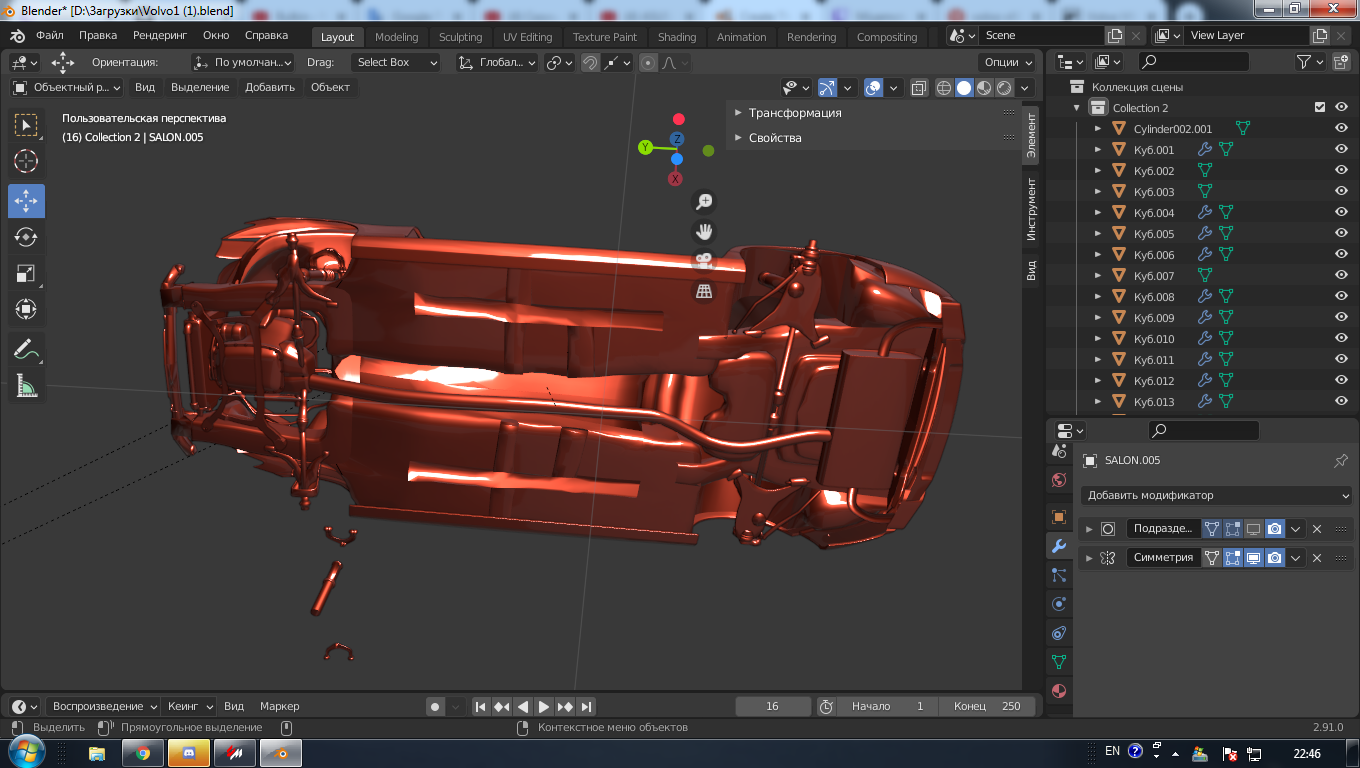Open the Добавить menu in viewport header
Image resolution: width=1360 pixels, height=768 pixels.
click(x=270, y=88)
